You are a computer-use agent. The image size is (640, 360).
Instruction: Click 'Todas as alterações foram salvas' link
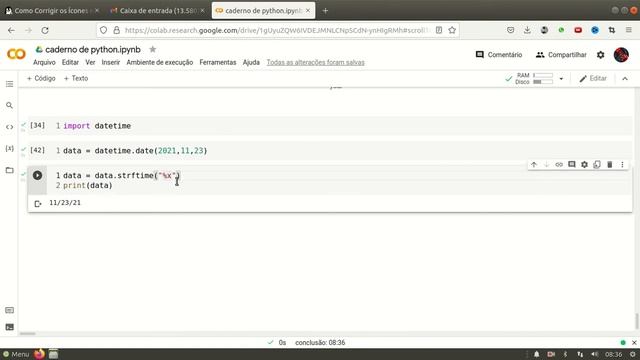point(316,62)
